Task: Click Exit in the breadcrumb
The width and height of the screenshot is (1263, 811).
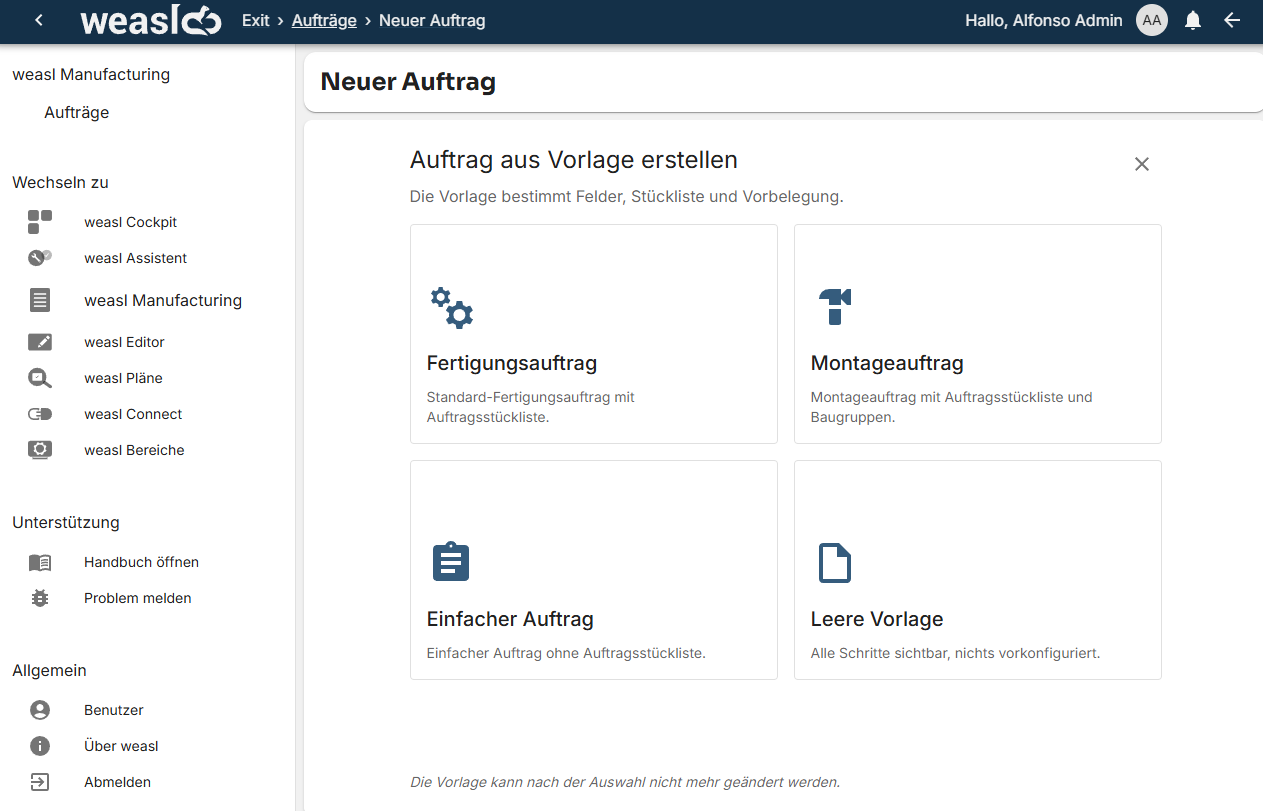Action: coord(256,20)
